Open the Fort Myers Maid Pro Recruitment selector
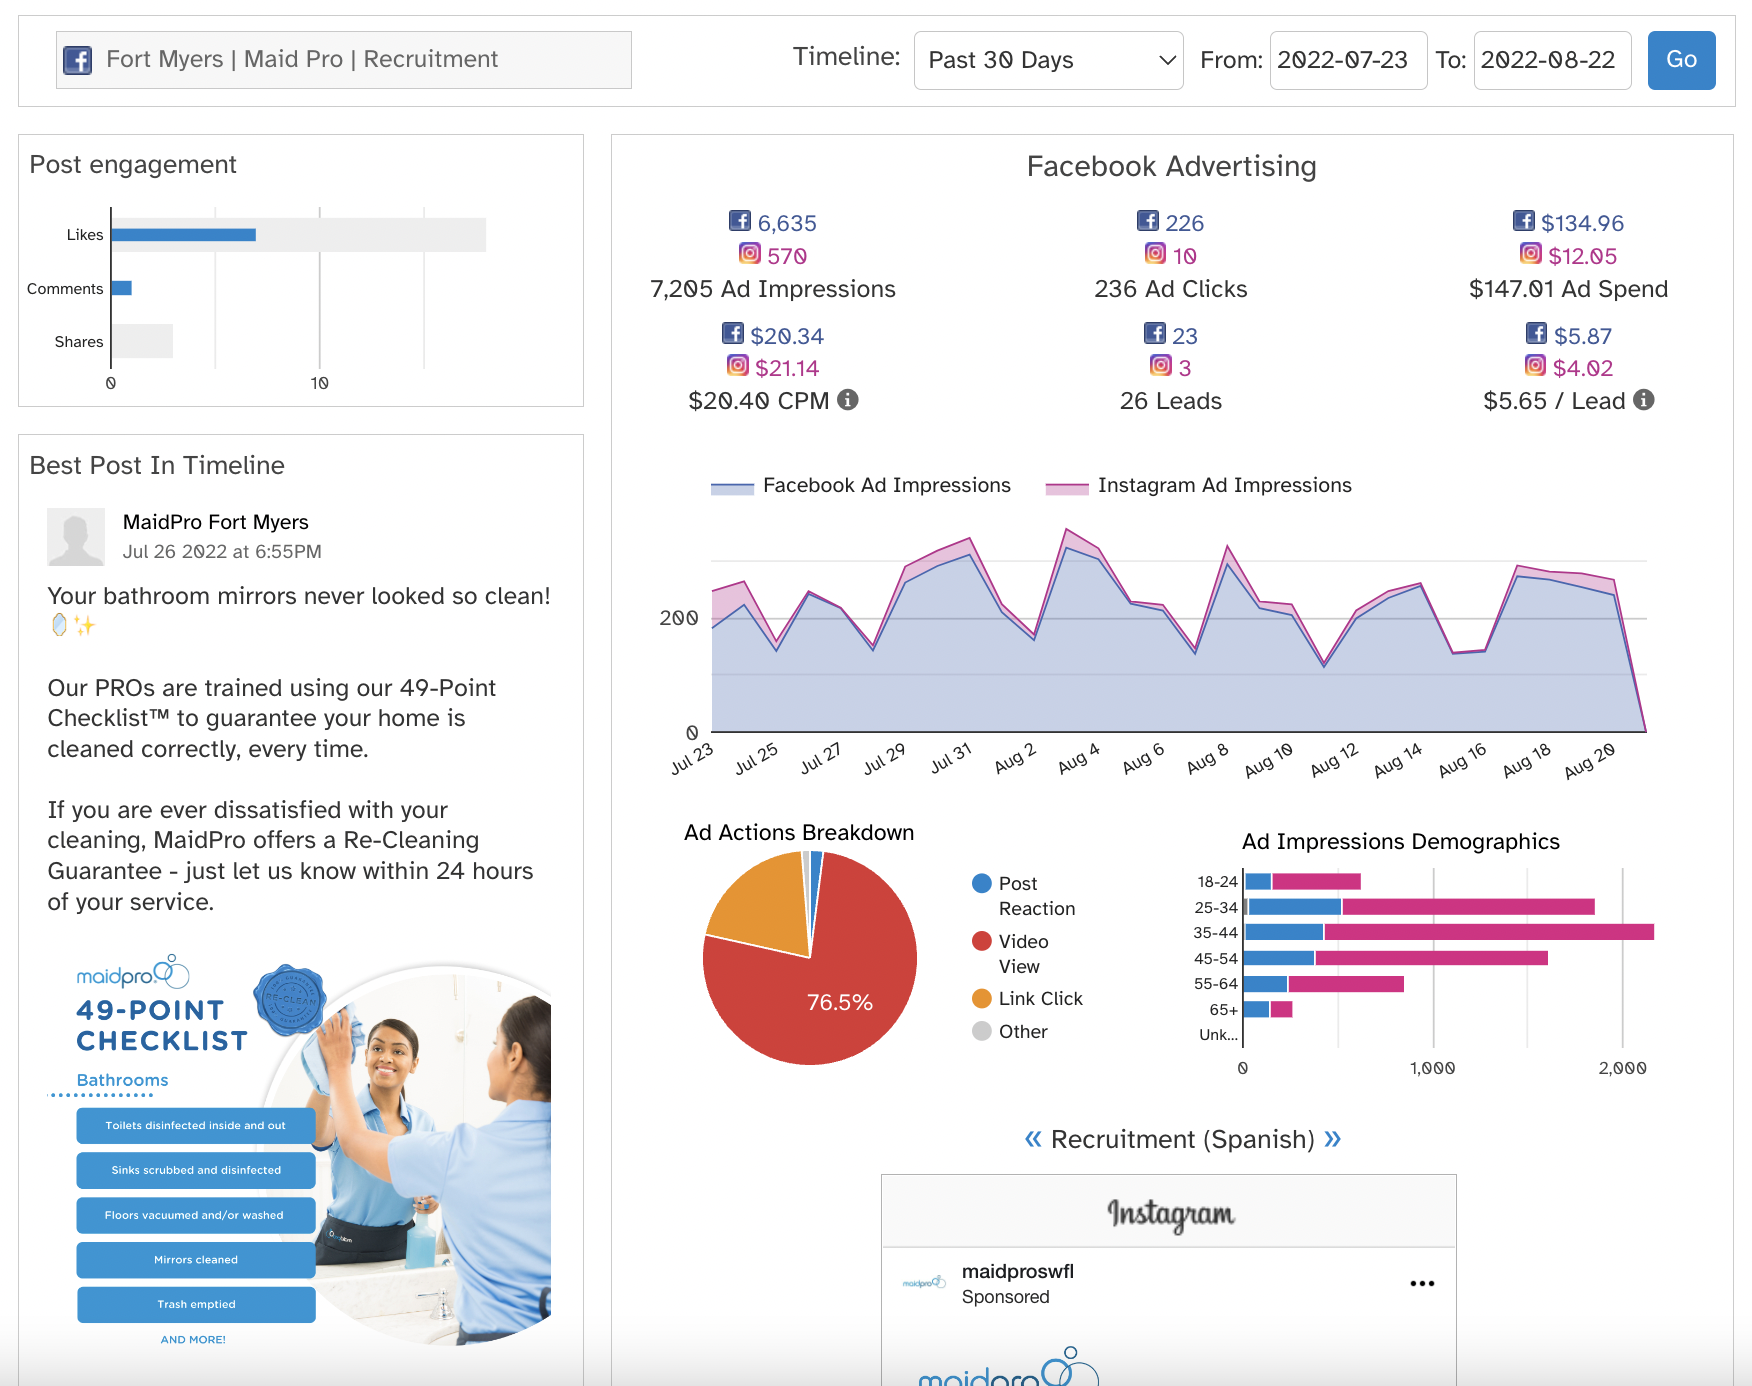The image size is (1752, 1386). pos(344,60)
